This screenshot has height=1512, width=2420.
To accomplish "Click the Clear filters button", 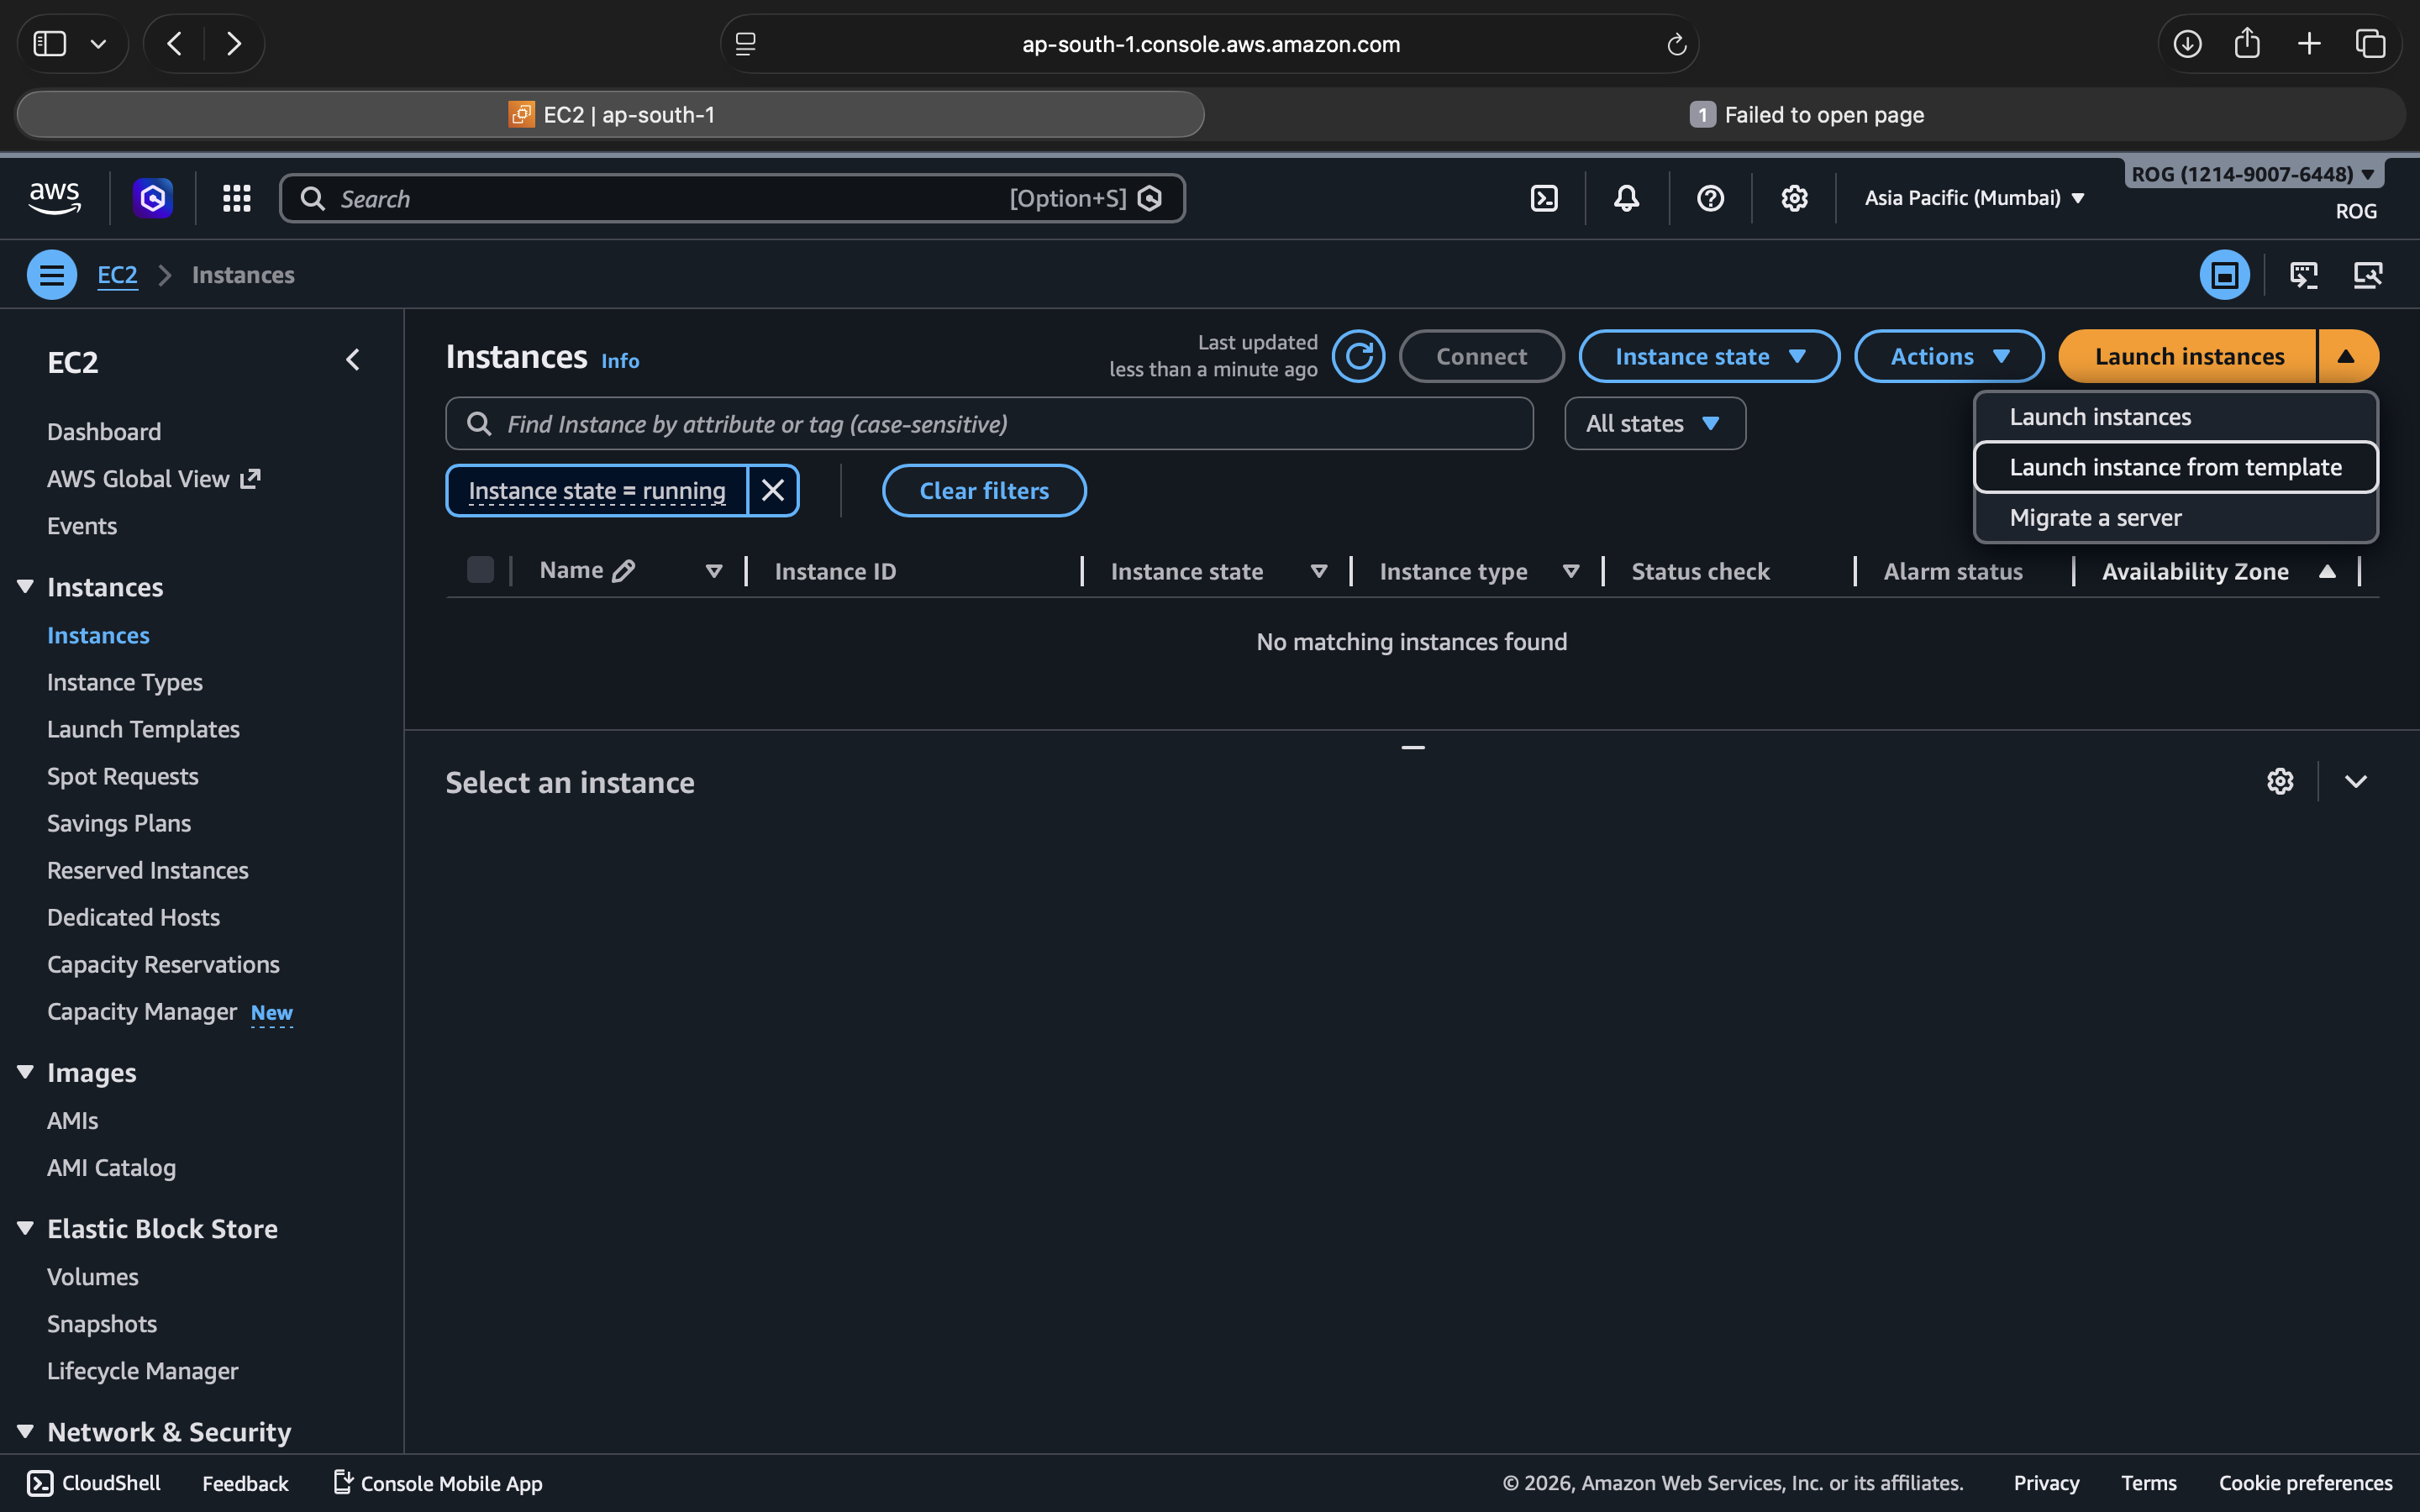I will [983, 490].
